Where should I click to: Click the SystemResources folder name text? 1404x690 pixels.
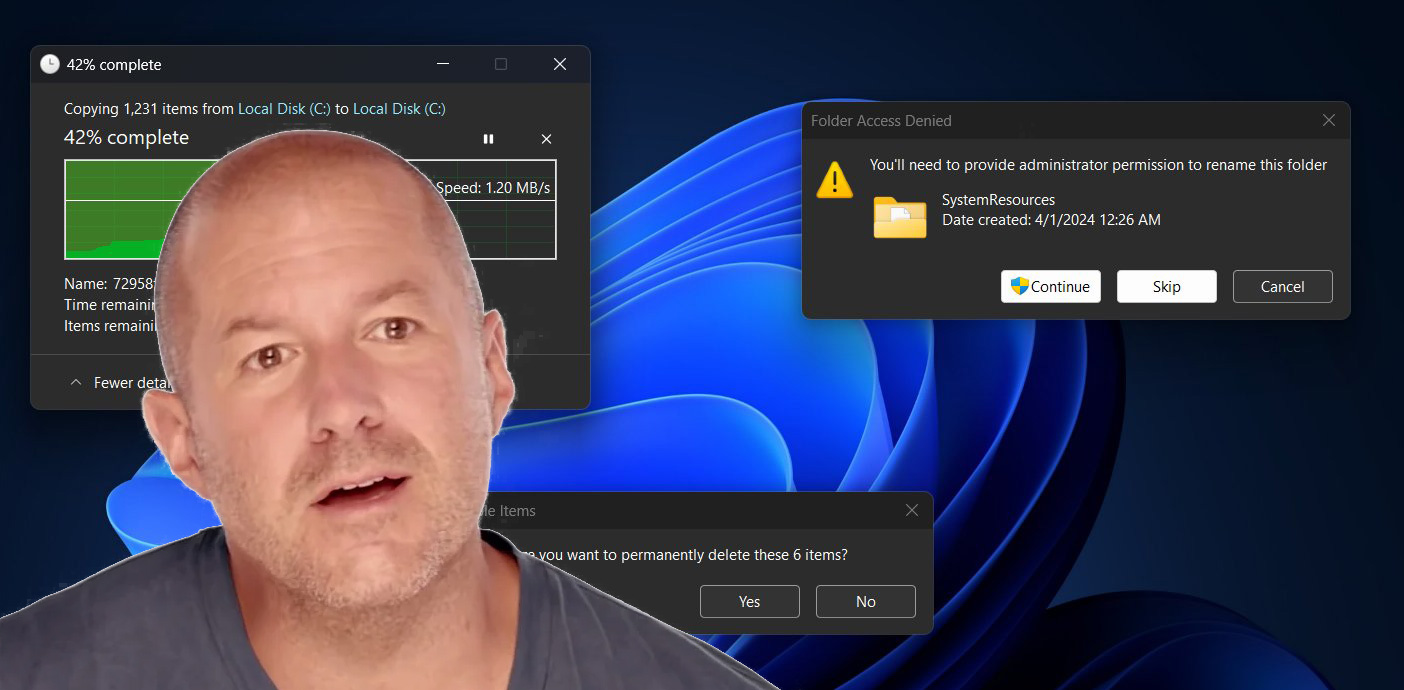click(x=998, y=200)
